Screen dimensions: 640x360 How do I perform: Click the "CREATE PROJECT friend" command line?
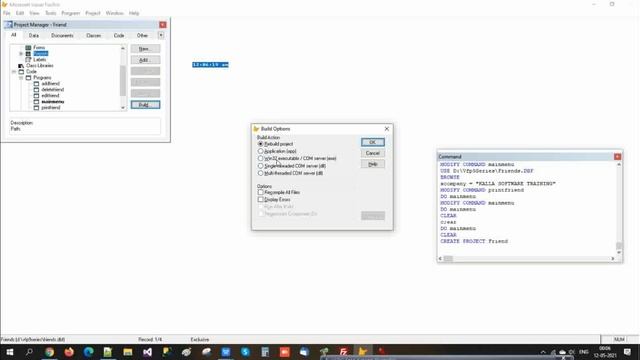click(x=474, y=241)
